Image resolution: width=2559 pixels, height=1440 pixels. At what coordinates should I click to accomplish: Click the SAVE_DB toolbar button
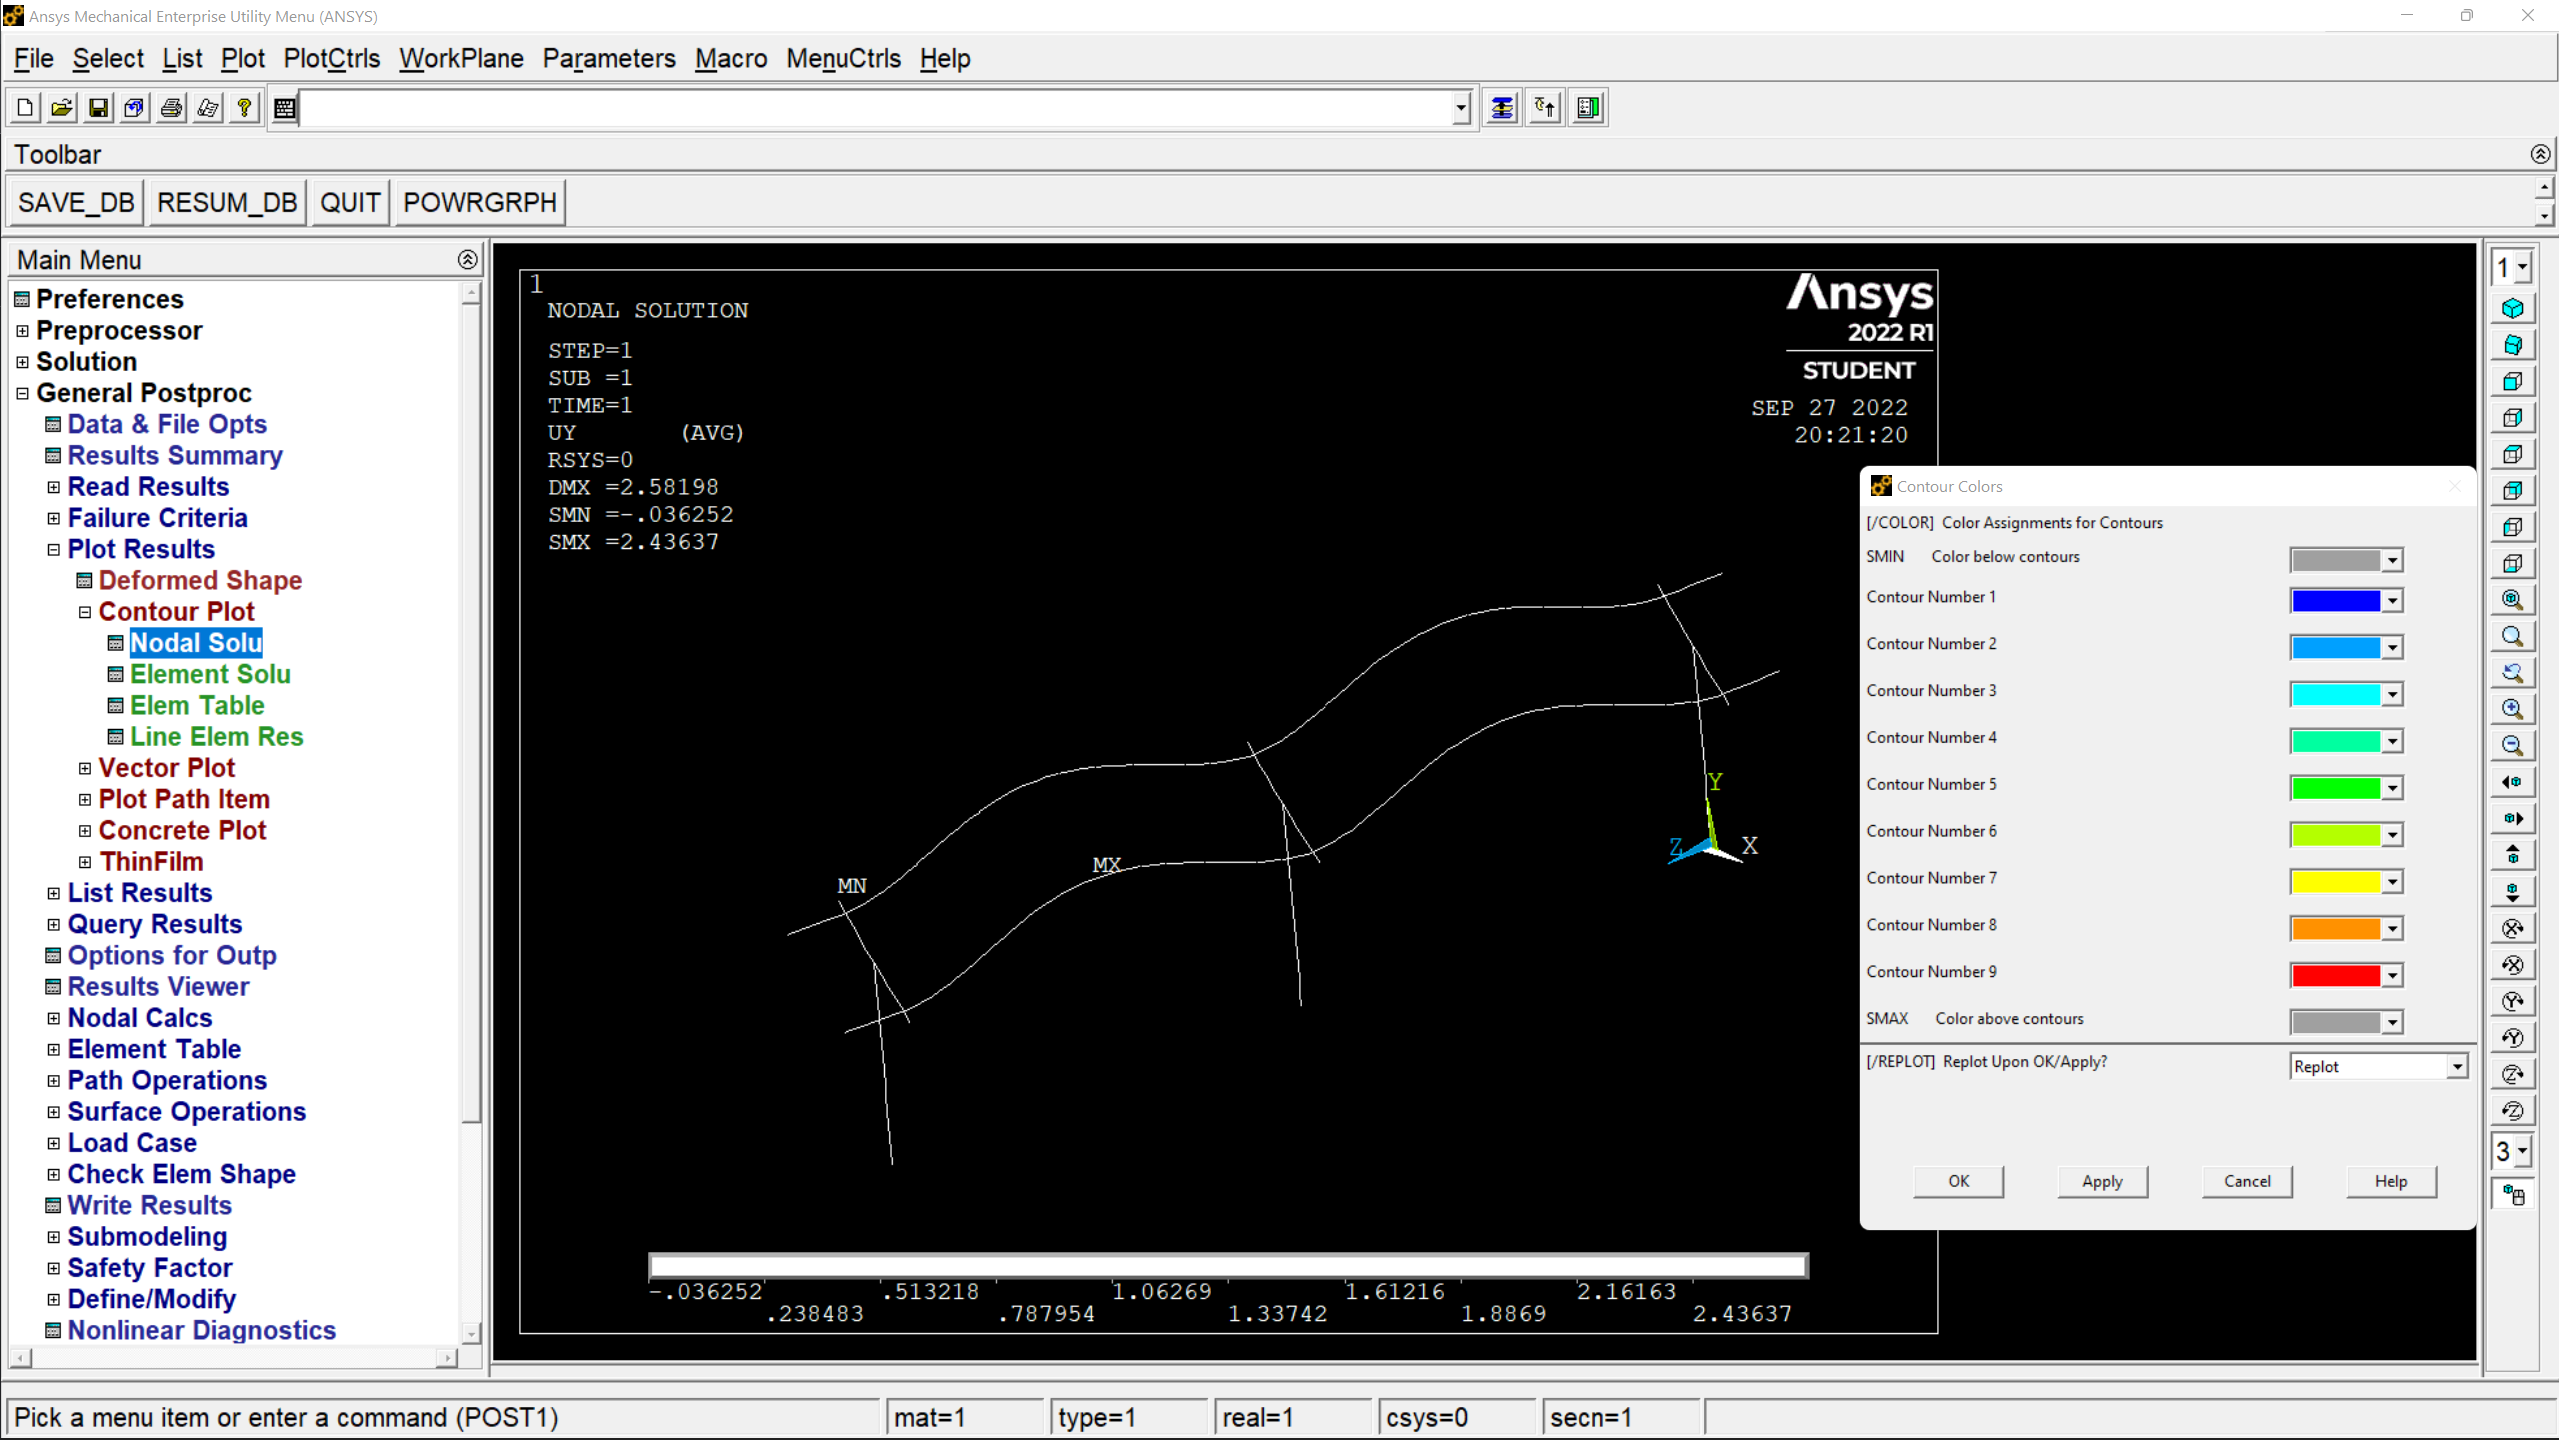coord(76,203)
